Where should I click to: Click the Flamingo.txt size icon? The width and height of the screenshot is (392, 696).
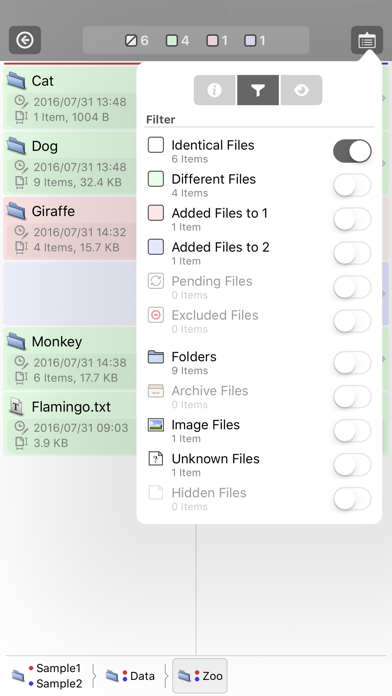pyautogui.click(x=21, y=443)
